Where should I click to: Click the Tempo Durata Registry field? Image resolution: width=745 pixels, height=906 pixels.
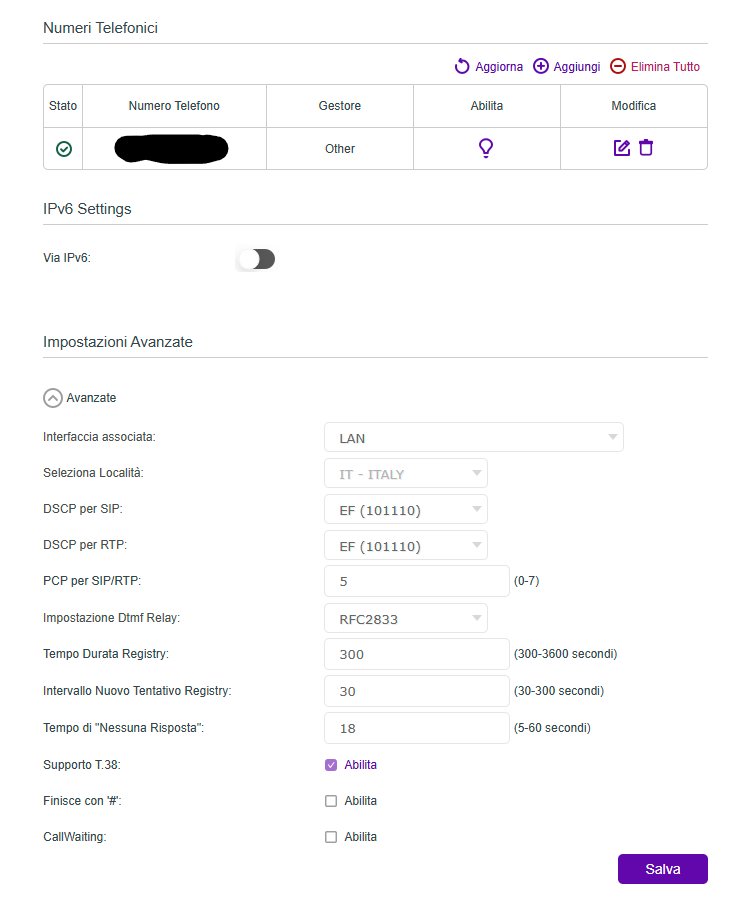tap(417, 655)
